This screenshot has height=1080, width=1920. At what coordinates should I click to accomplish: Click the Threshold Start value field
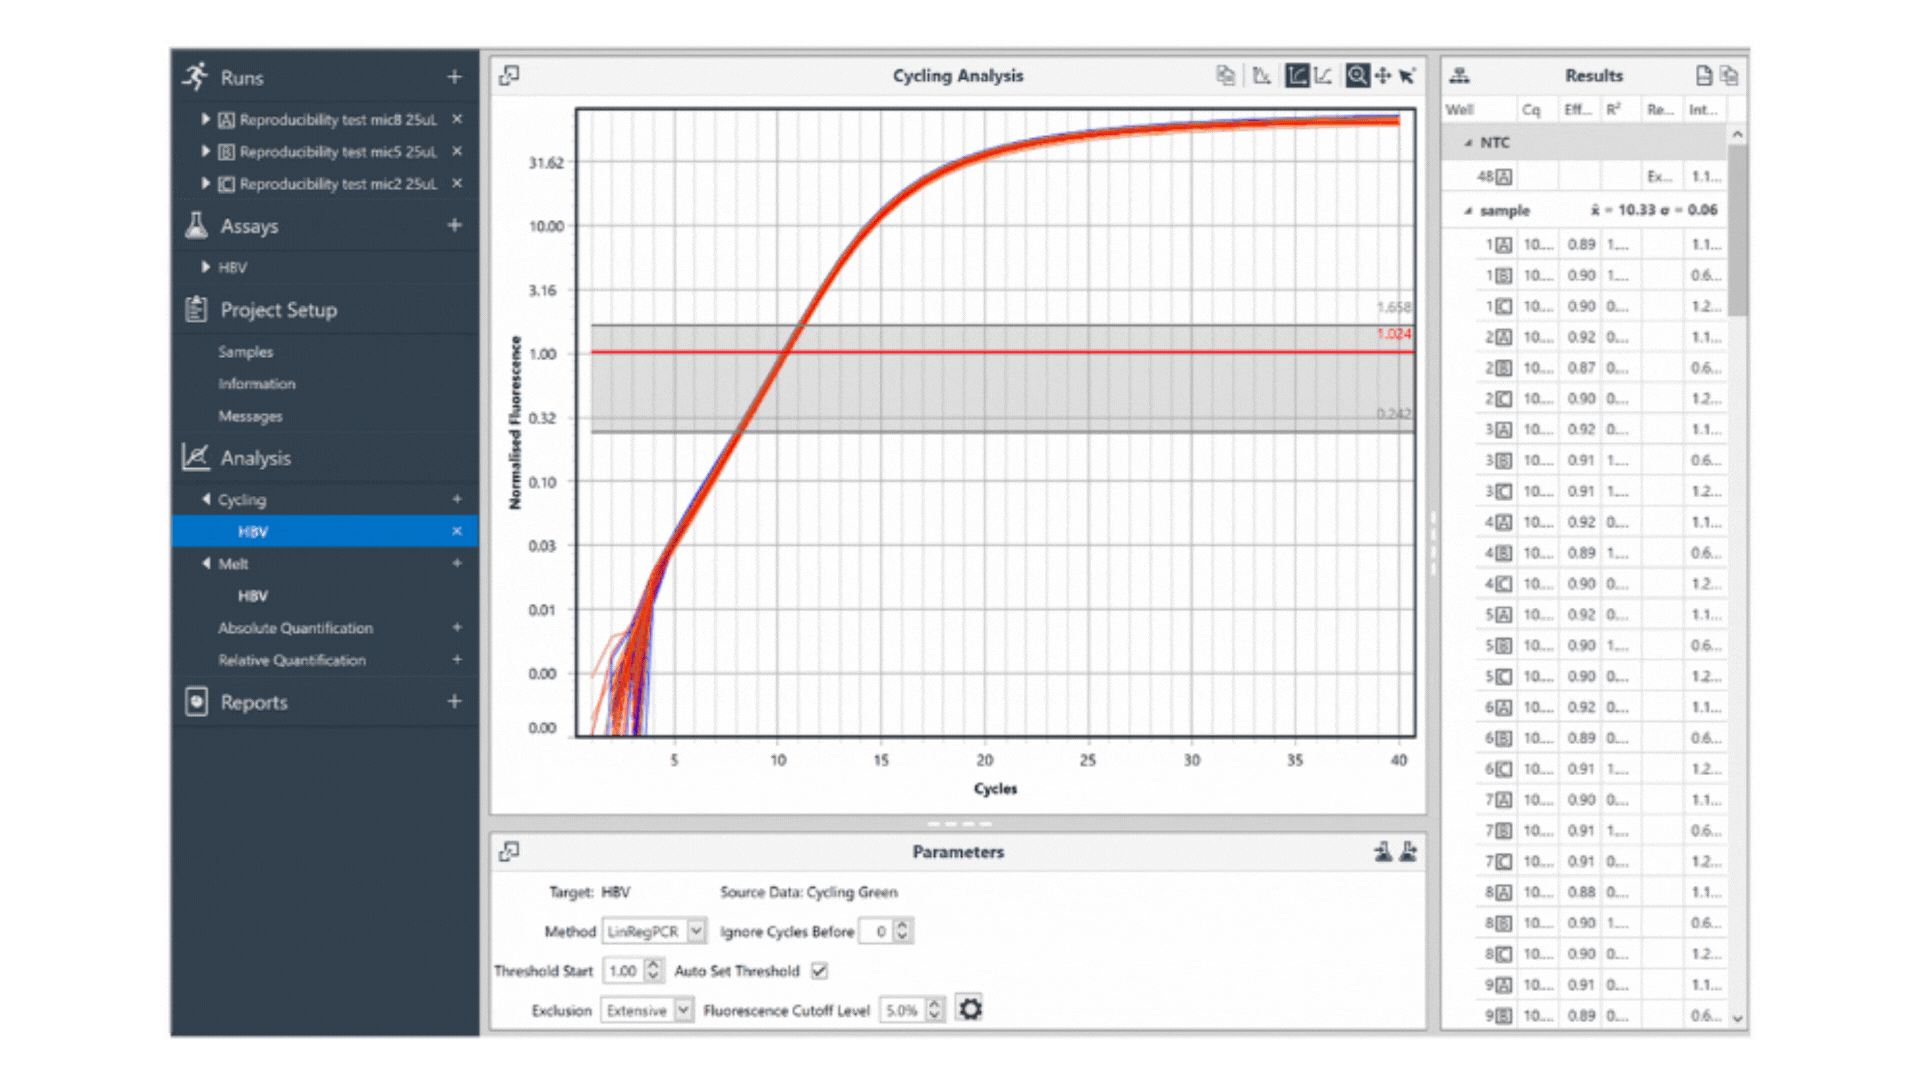(623, 970)
